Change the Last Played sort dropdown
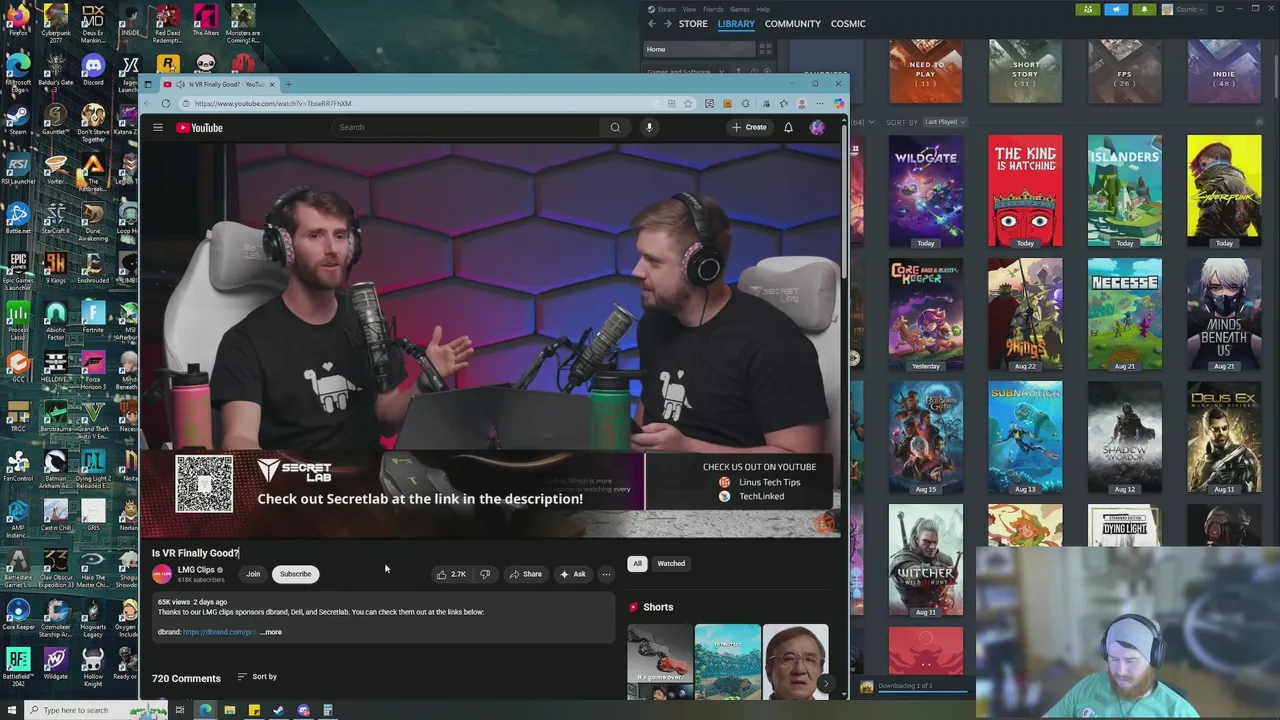This screenshot has height=720, width=1280. click(944, 122)
